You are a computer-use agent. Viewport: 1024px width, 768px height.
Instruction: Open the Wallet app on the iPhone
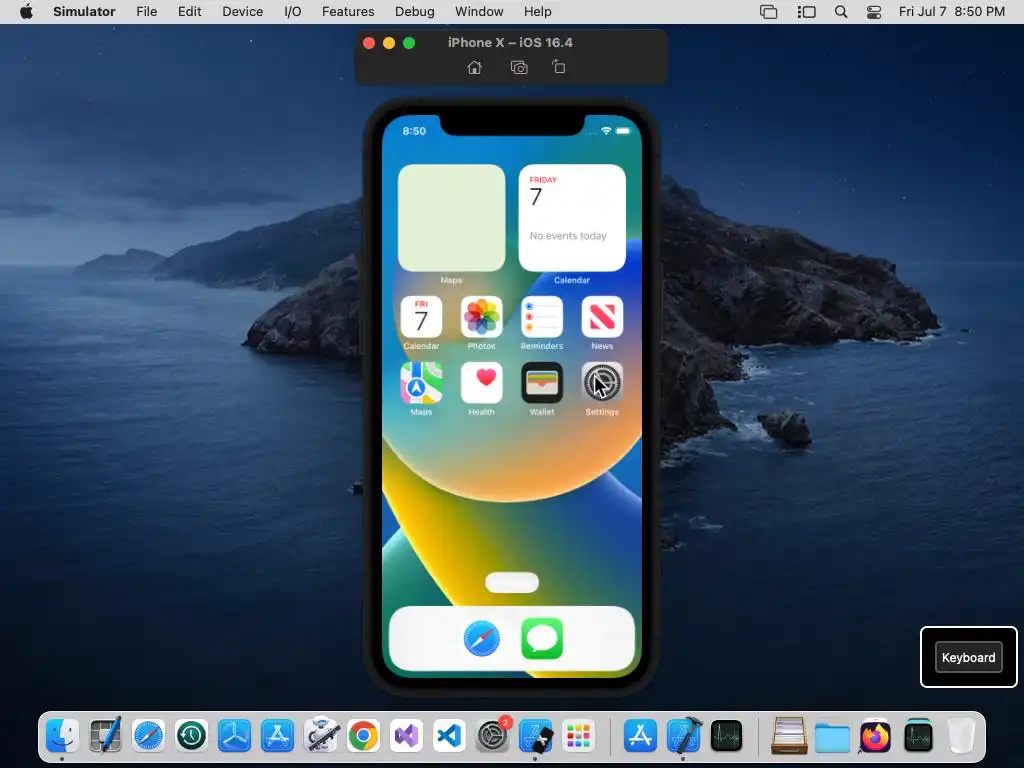tap(541, 383)
